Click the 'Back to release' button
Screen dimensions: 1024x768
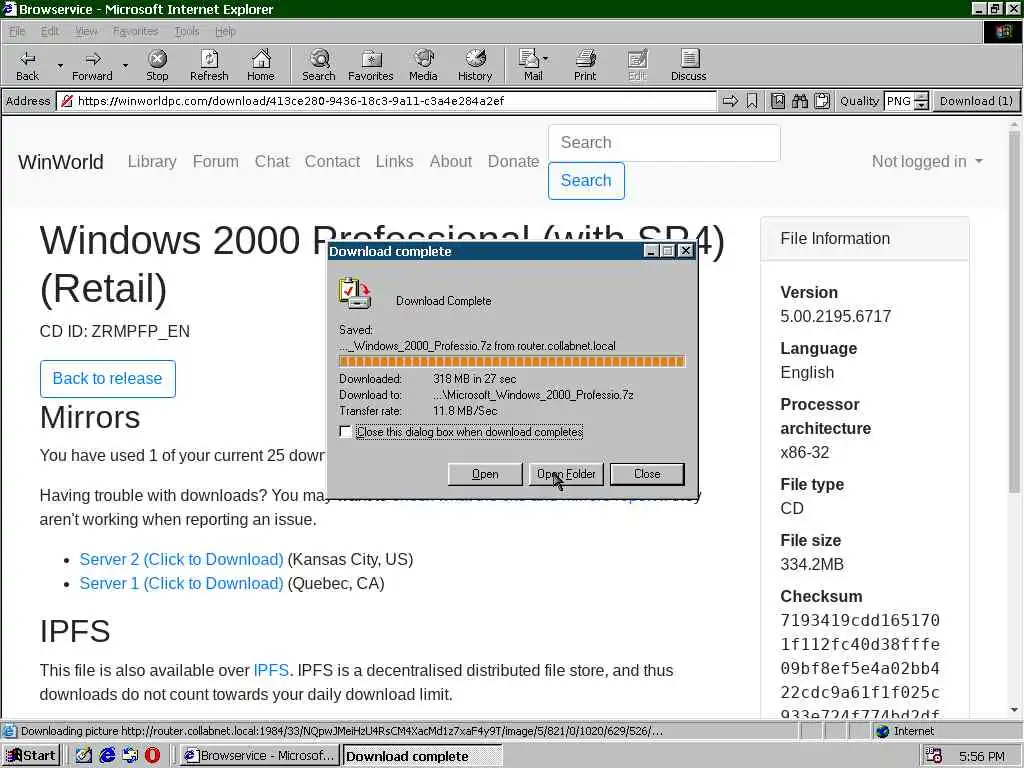[108, 379]
